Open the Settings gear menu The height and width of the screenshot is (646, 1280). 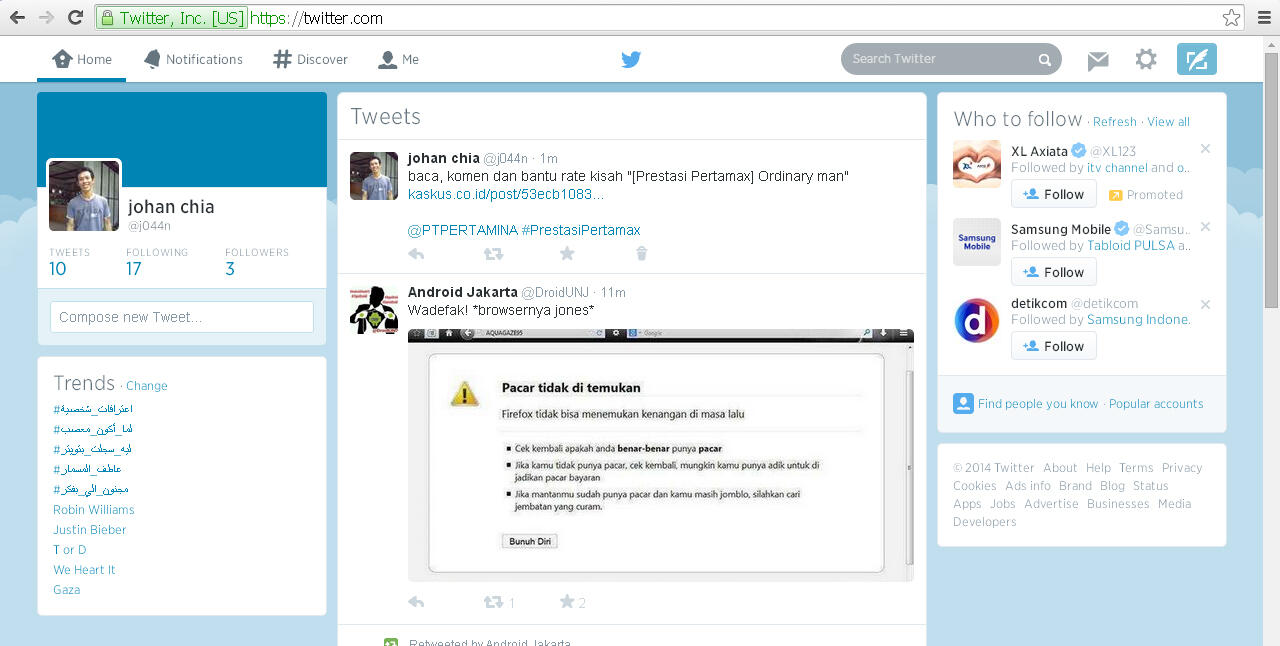point(1146,59)
